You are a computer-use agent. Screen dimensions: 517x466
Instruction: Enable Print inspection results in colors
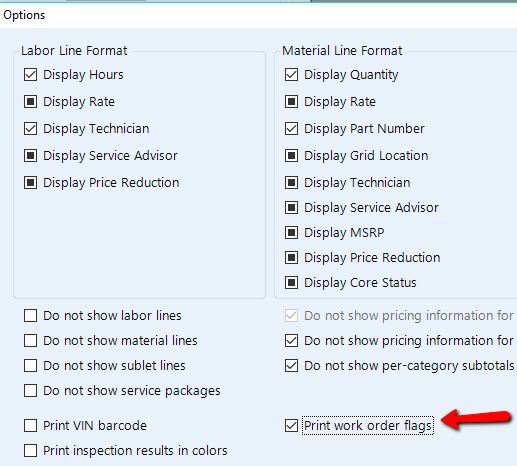30,451
